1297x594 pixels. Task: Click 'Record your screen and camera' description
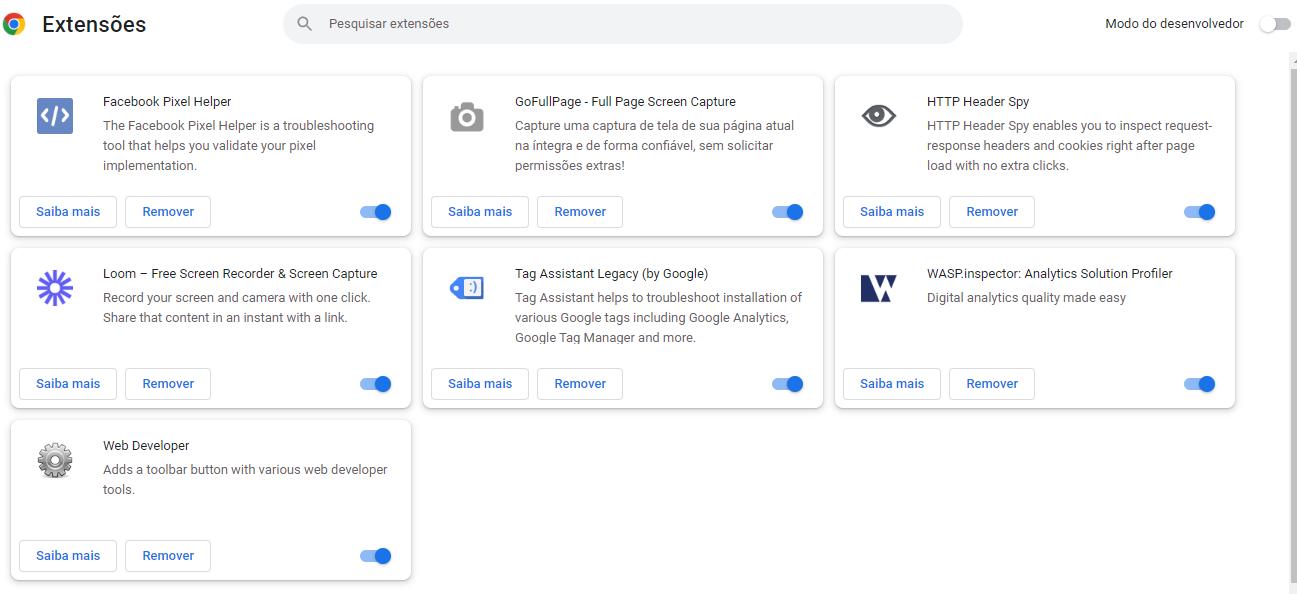pyautogui.click(x=237, y=308)
